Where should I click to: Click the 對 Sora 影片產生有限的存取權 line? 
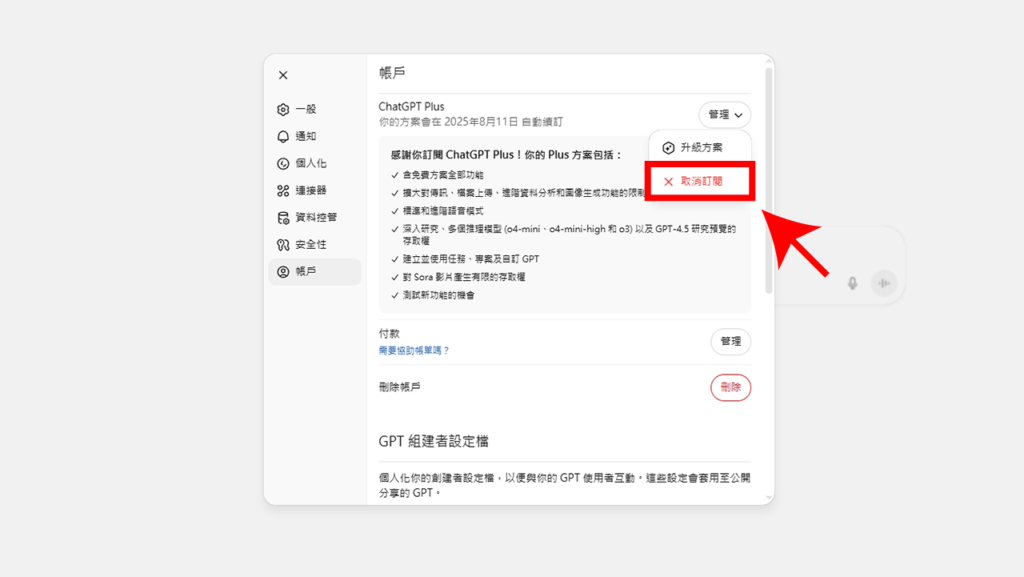464,277
